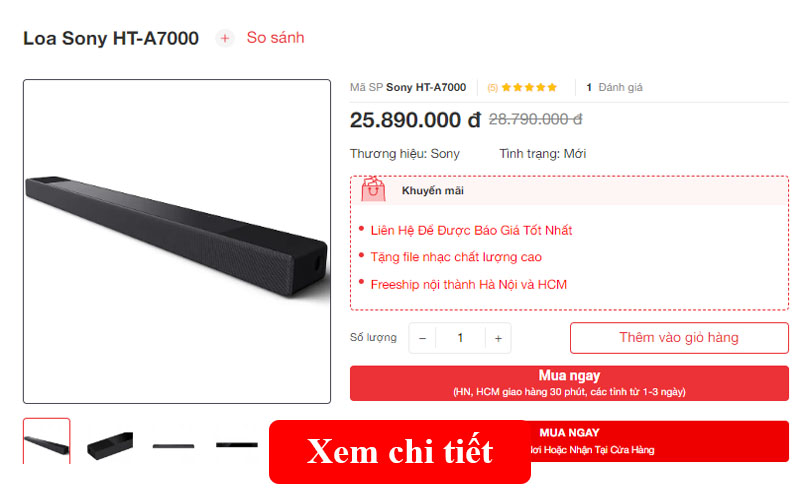This screenshot has height=494, width=800.
Task: Decrease quantity with the minus button
Action: click(422, 338)
